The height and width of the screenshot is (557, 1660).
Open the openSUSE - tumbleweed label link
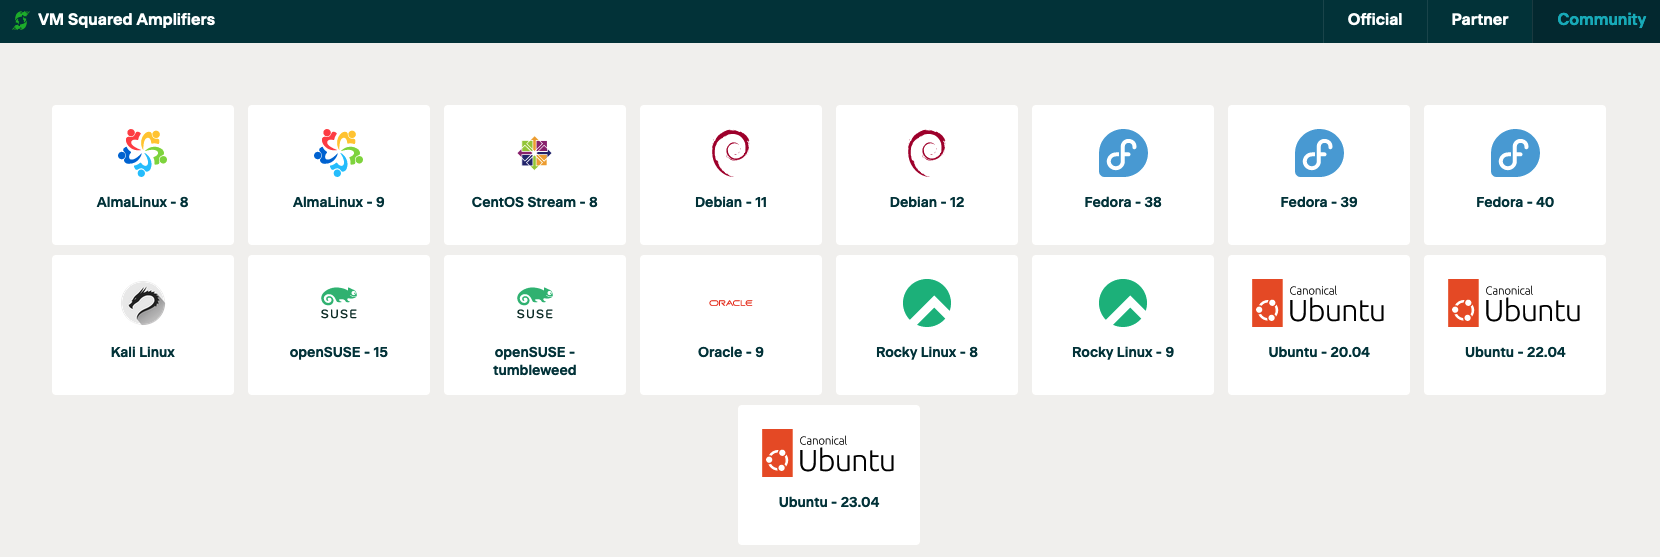coord(535,361)
